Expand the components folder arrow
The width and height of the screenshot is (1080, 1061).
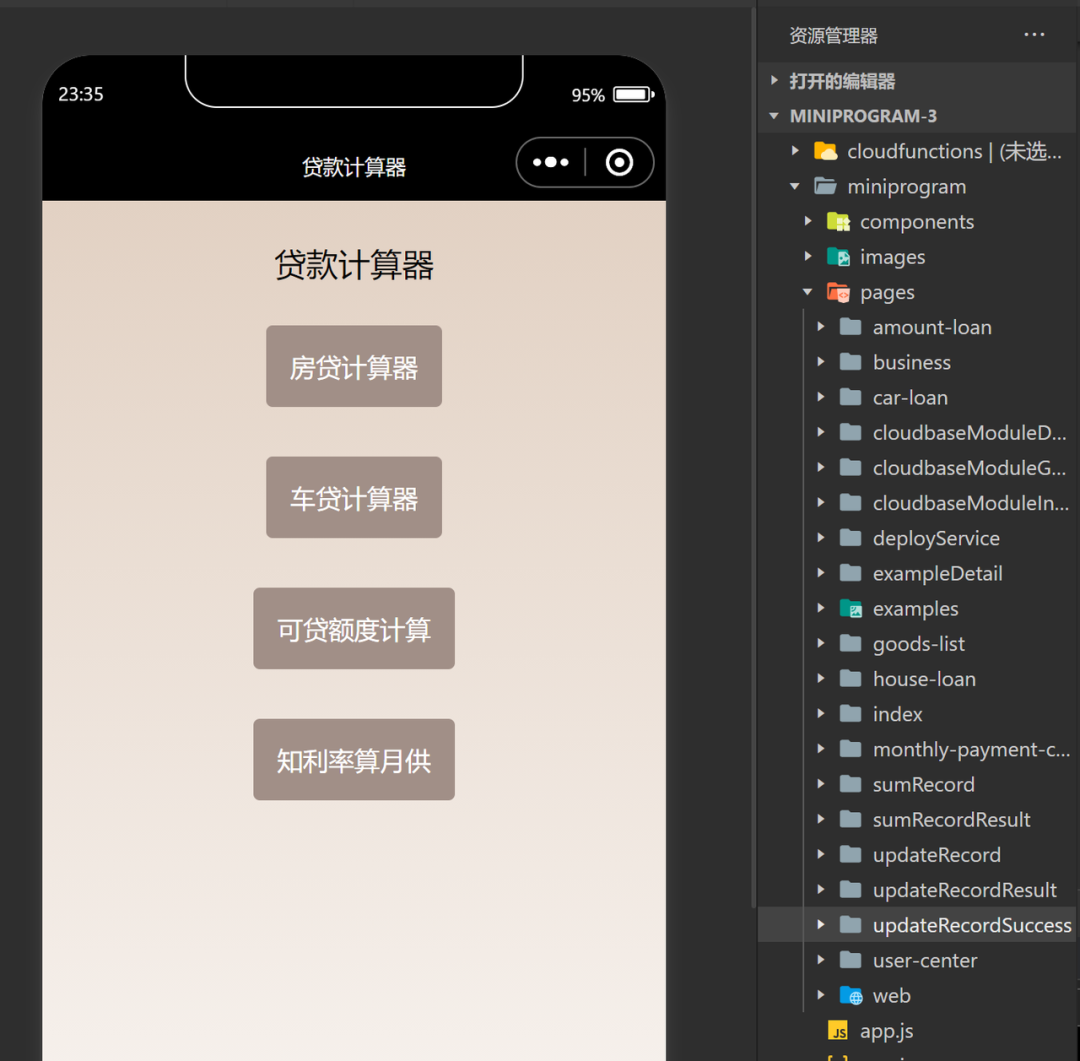[x=808, y=221]
